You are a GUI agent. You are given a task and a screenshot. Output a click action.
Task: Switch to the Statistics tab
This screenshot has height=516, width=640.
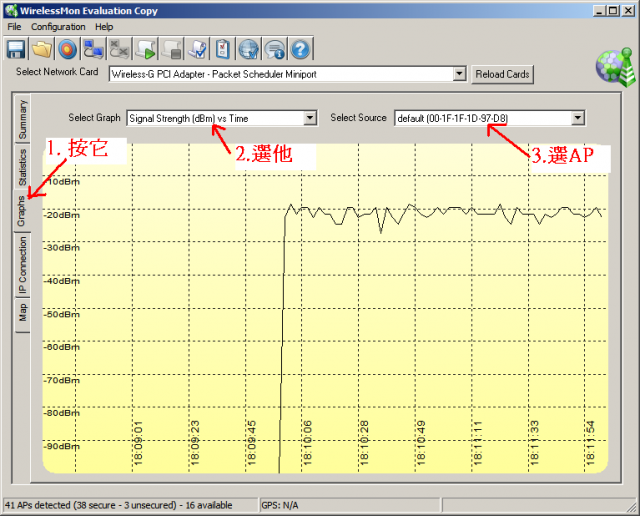(x=22, y=167)
